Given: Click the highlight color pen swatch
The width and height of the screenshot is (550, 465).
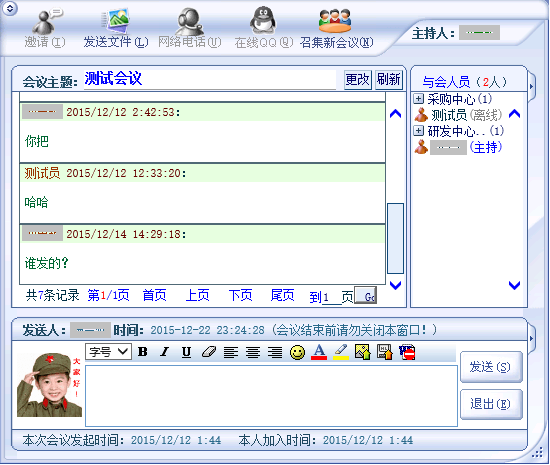Looking at the screenshot, I should (x=341, y=352).
